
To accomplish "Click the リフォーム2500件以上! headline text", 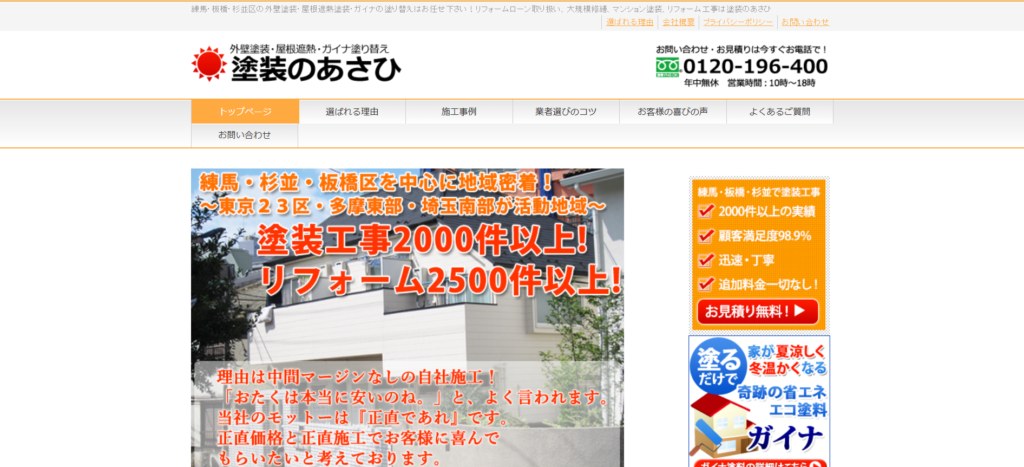I will (441, 281).
